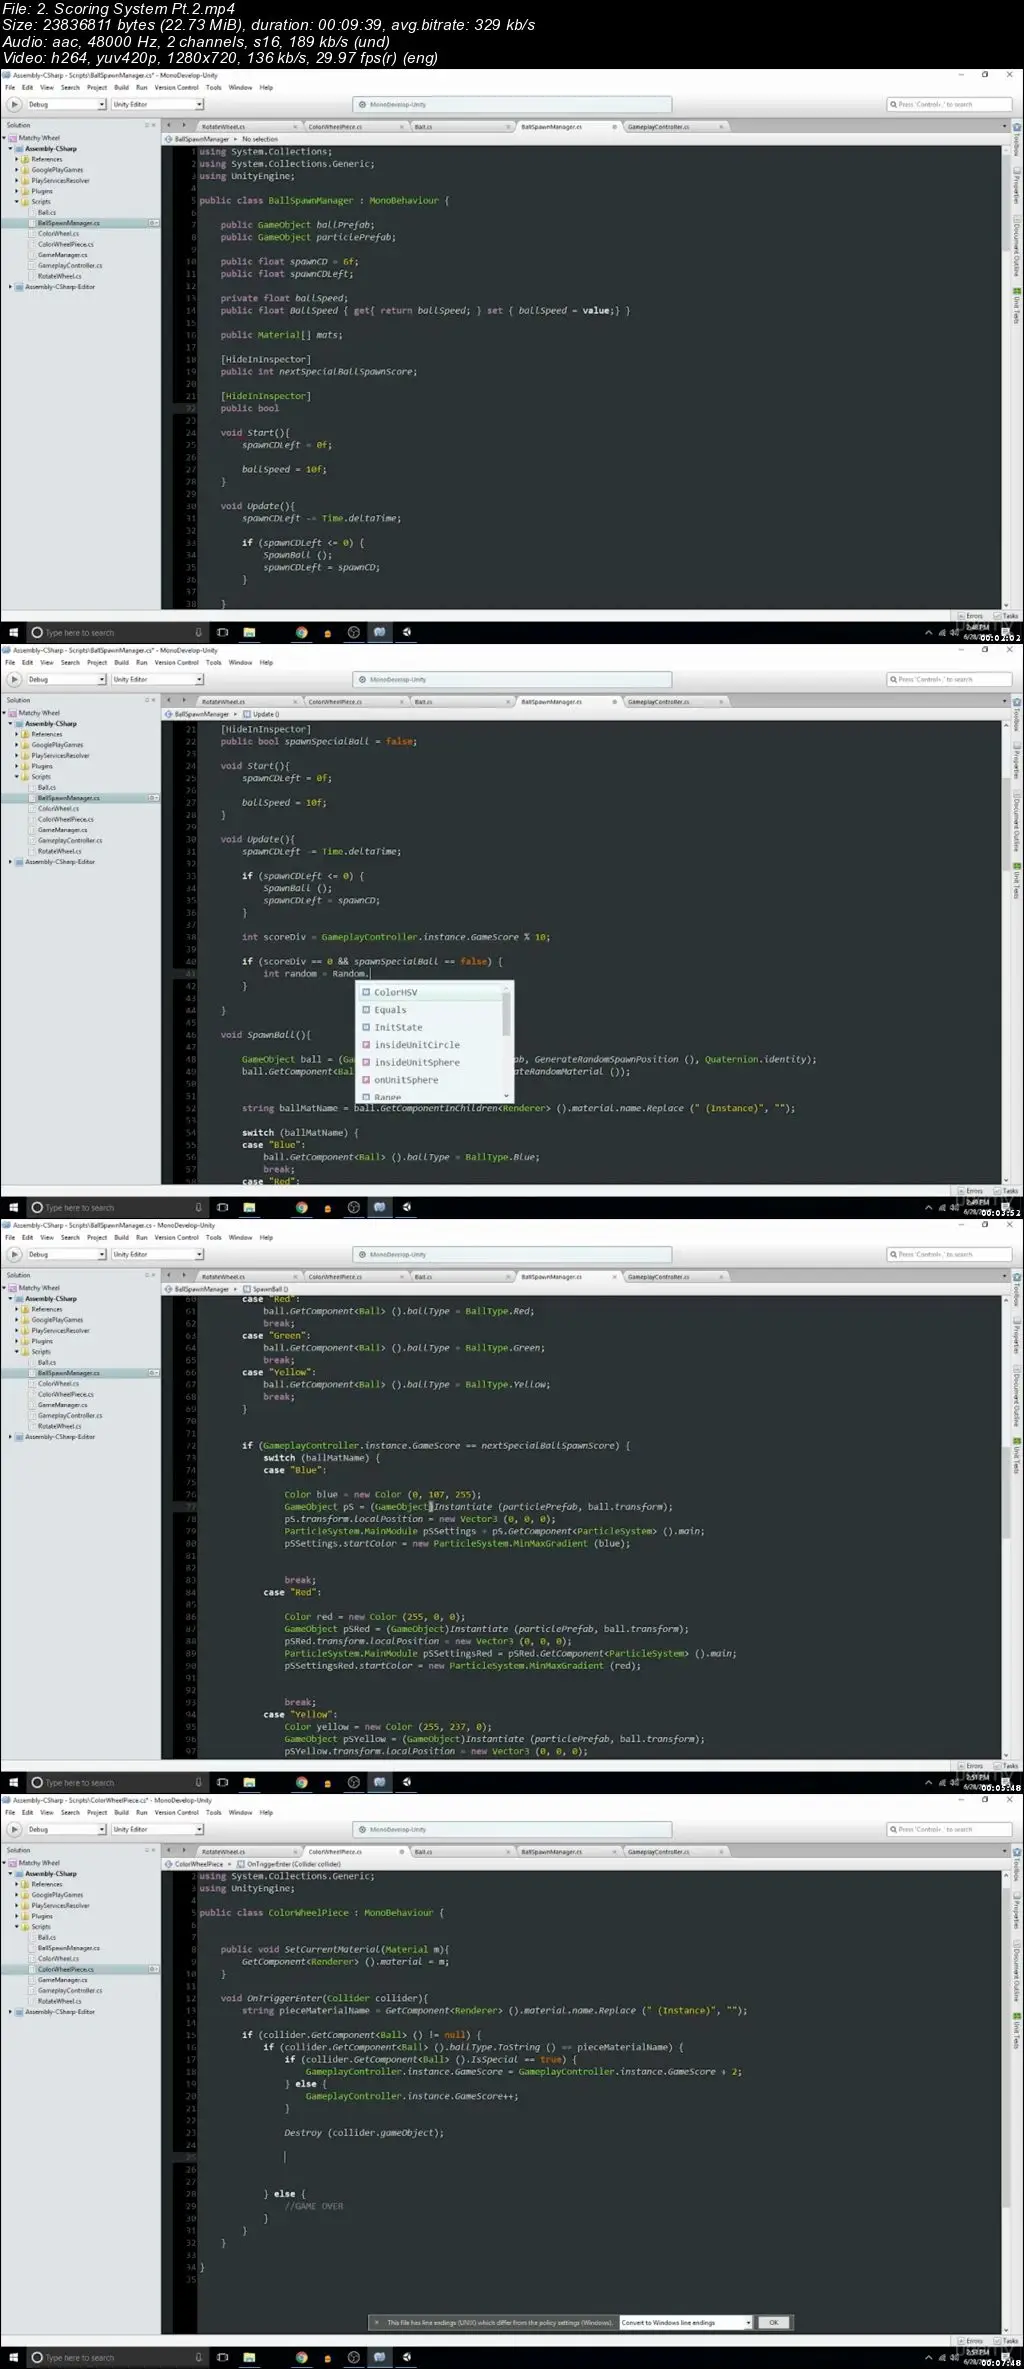Pick insideUnitSphere from the completion popup
The image size is (1024, 2369).
click(431, 1062)
